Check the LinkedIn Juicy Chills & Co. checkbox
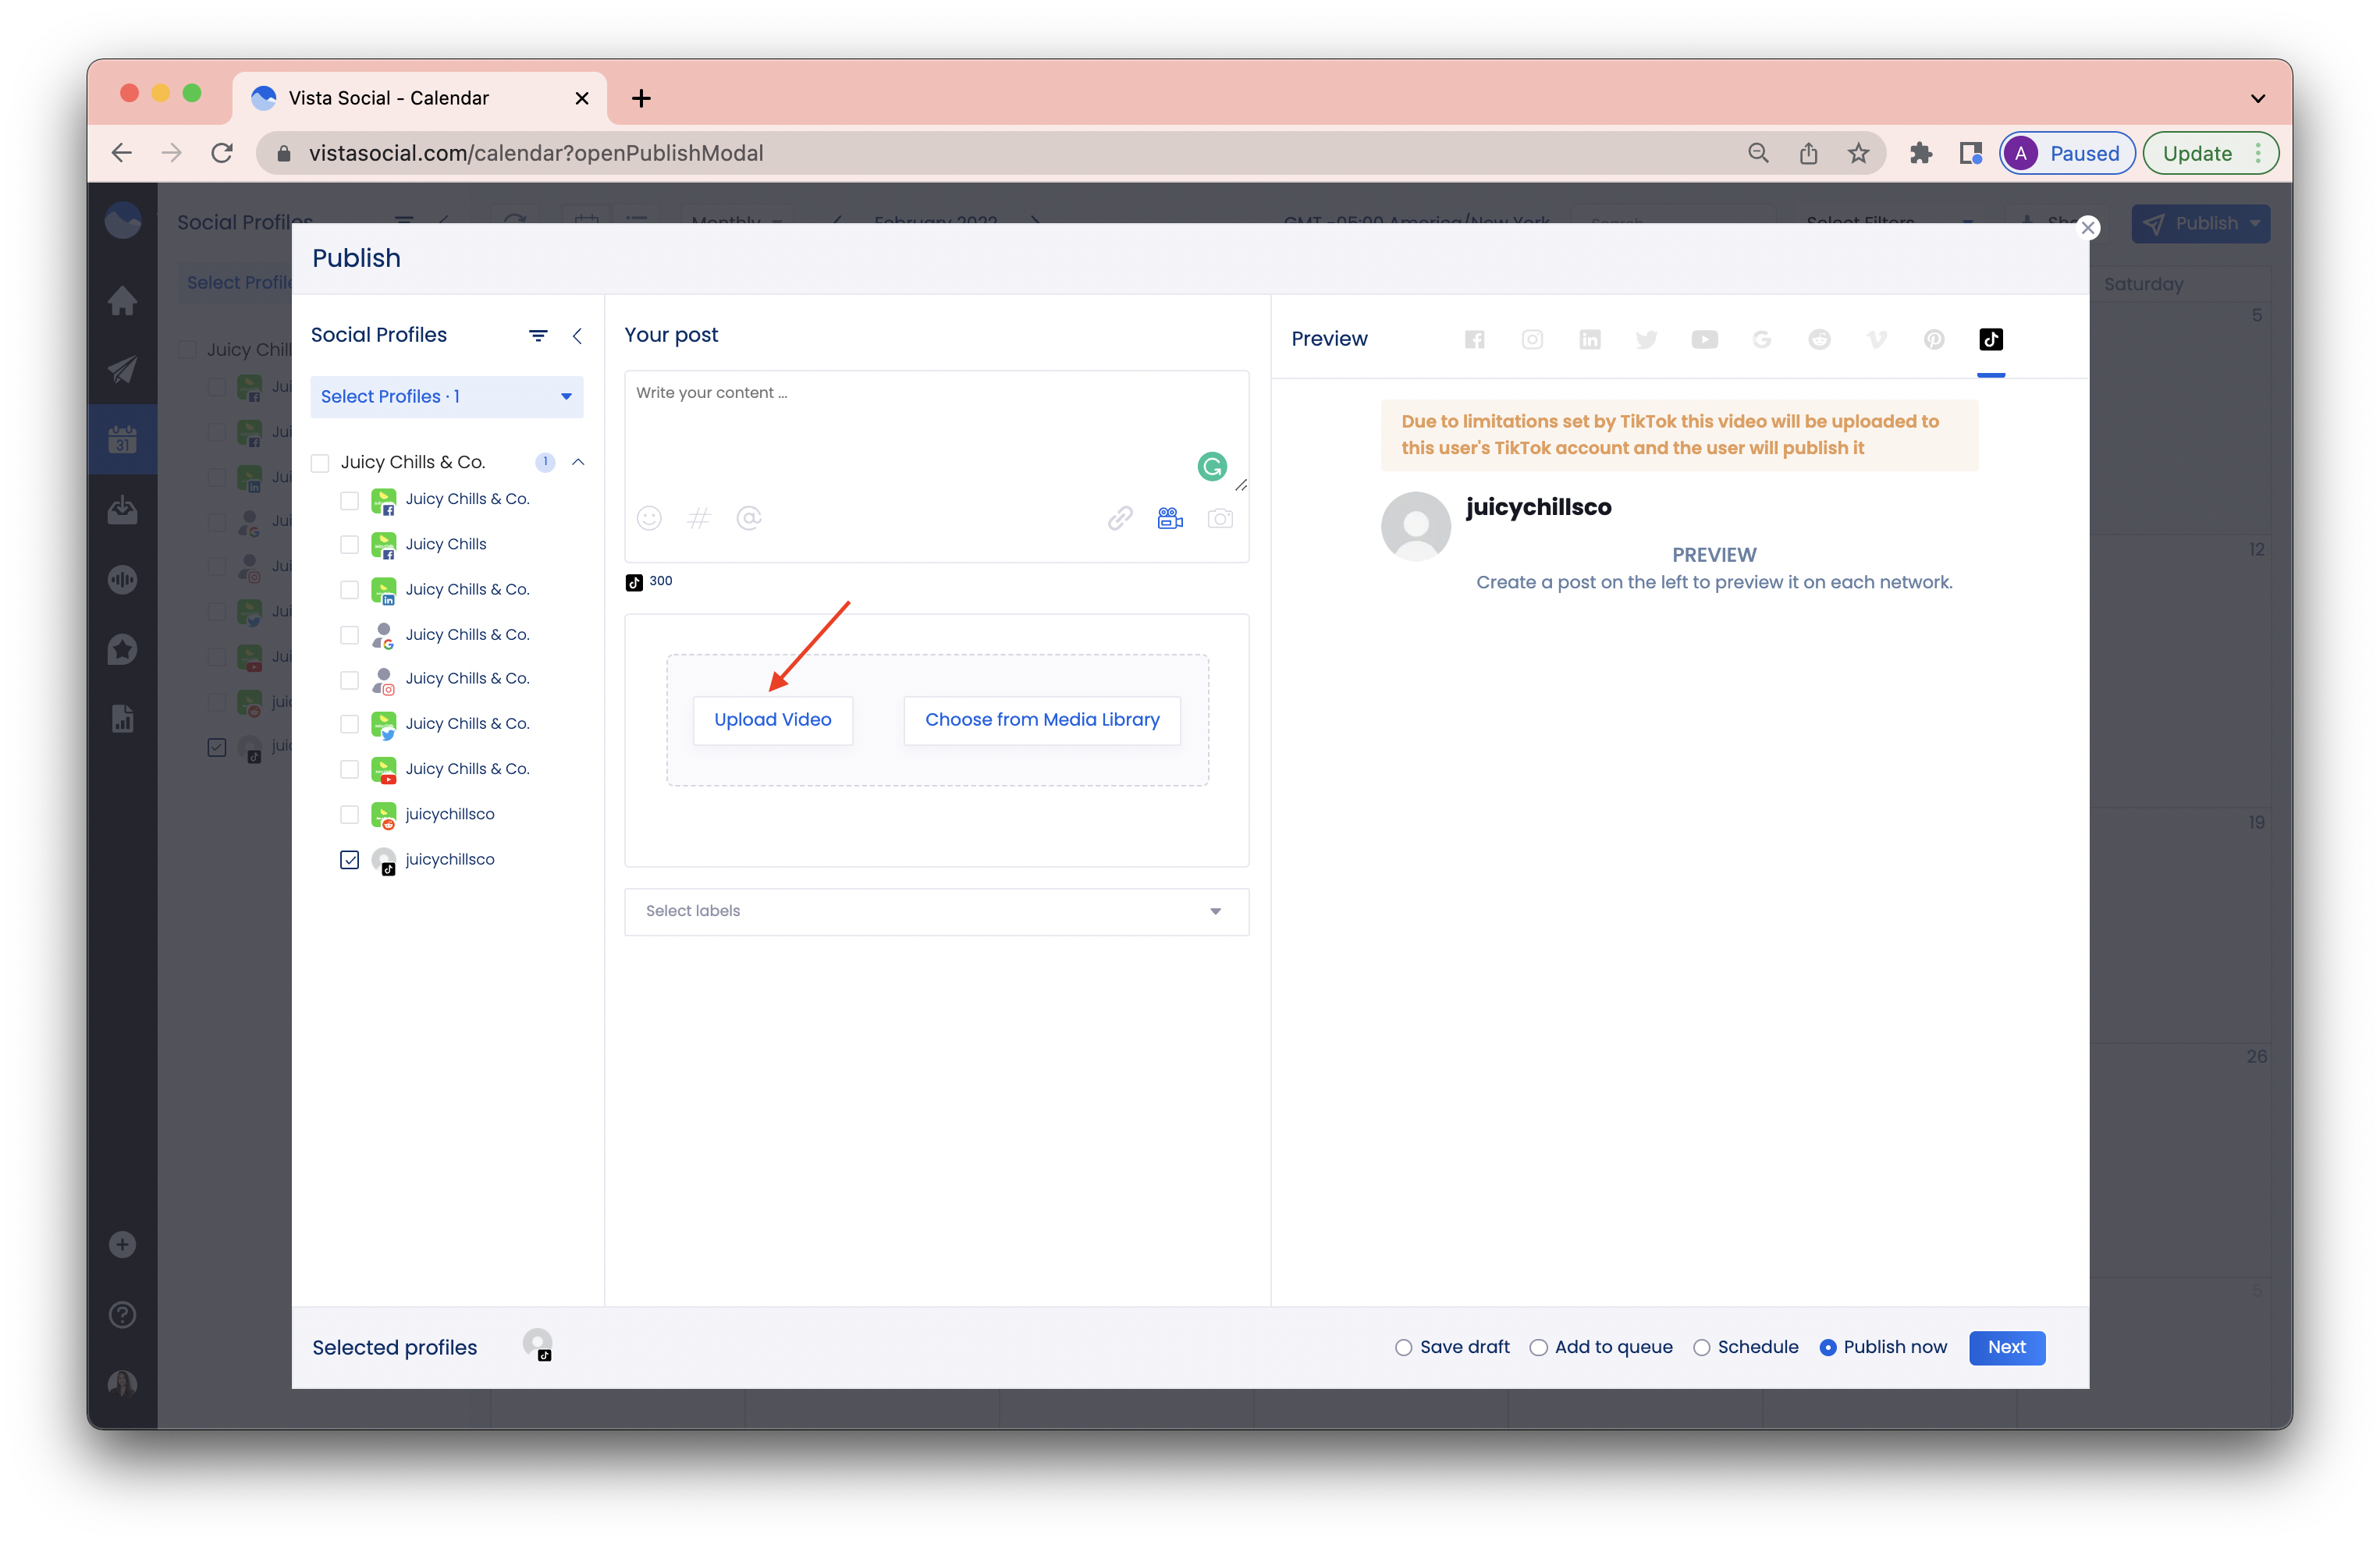The height and width of the screenshot is (1545, 2380). [349, 590]
